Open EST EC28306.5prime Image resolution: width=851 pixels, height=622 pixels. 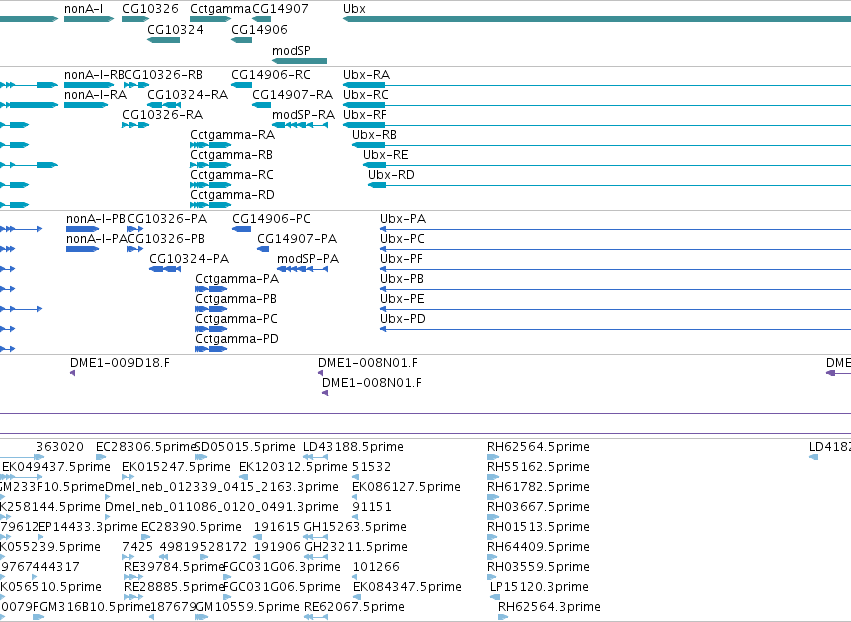coord(145,447)
